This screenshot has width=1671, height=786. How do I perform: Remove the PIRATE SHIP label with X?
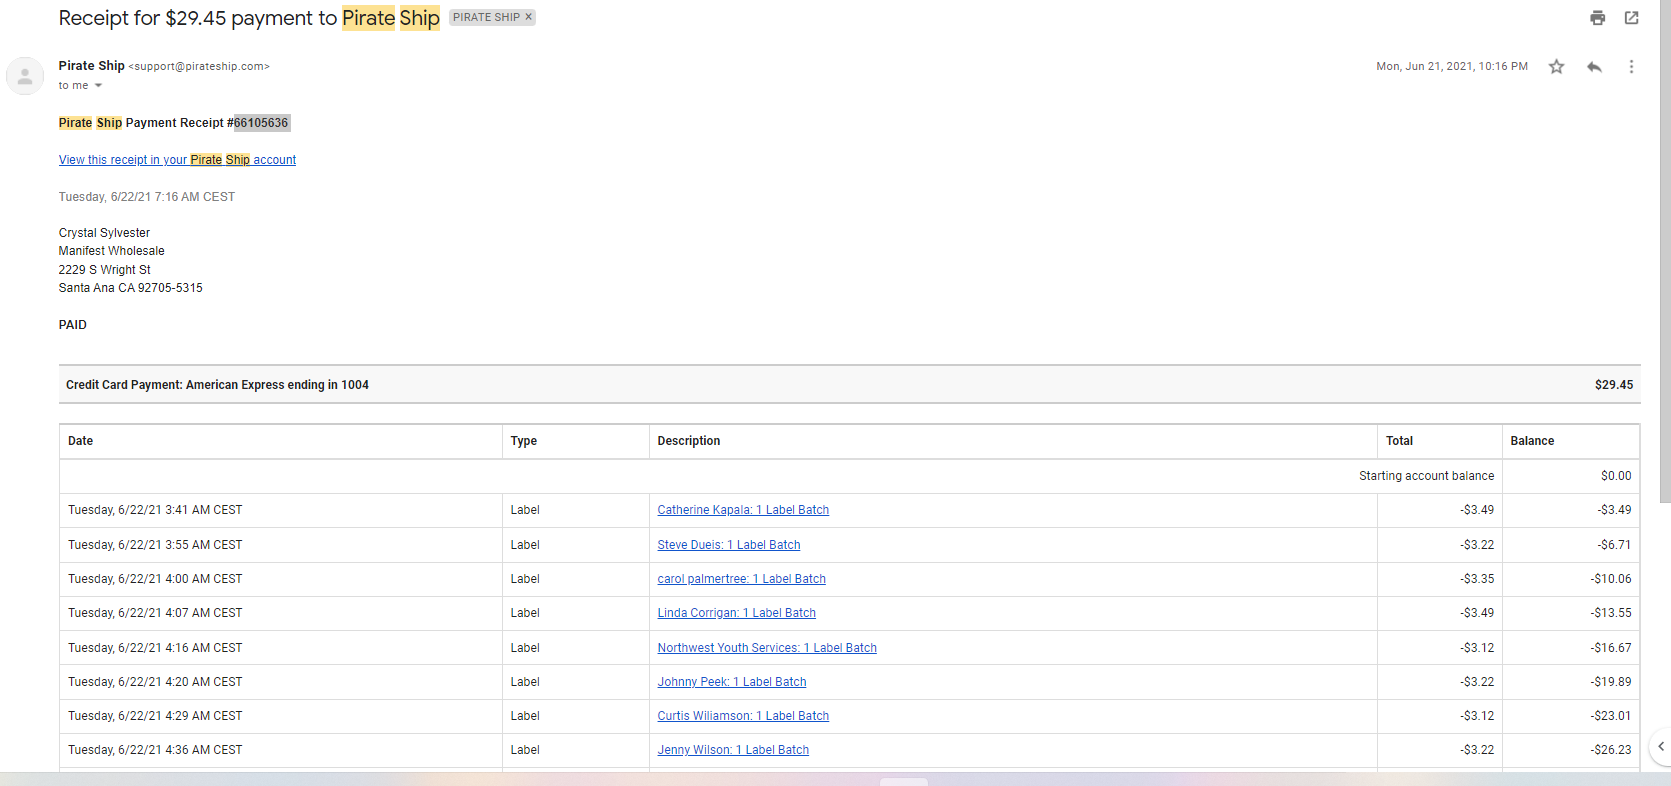529,17
